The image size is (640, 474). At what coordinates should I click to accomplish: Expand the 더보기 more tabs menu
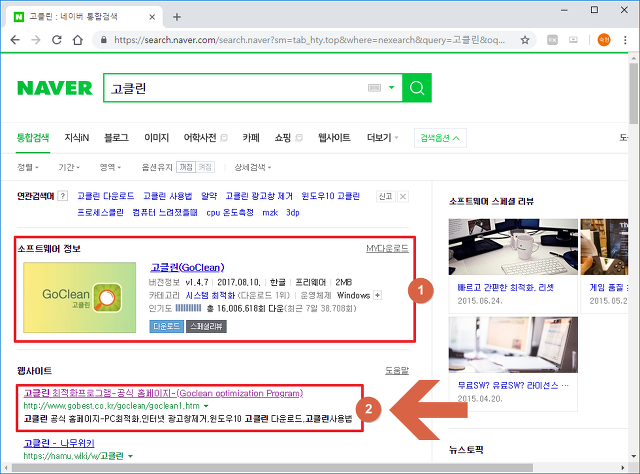click(x=382, y=138)
